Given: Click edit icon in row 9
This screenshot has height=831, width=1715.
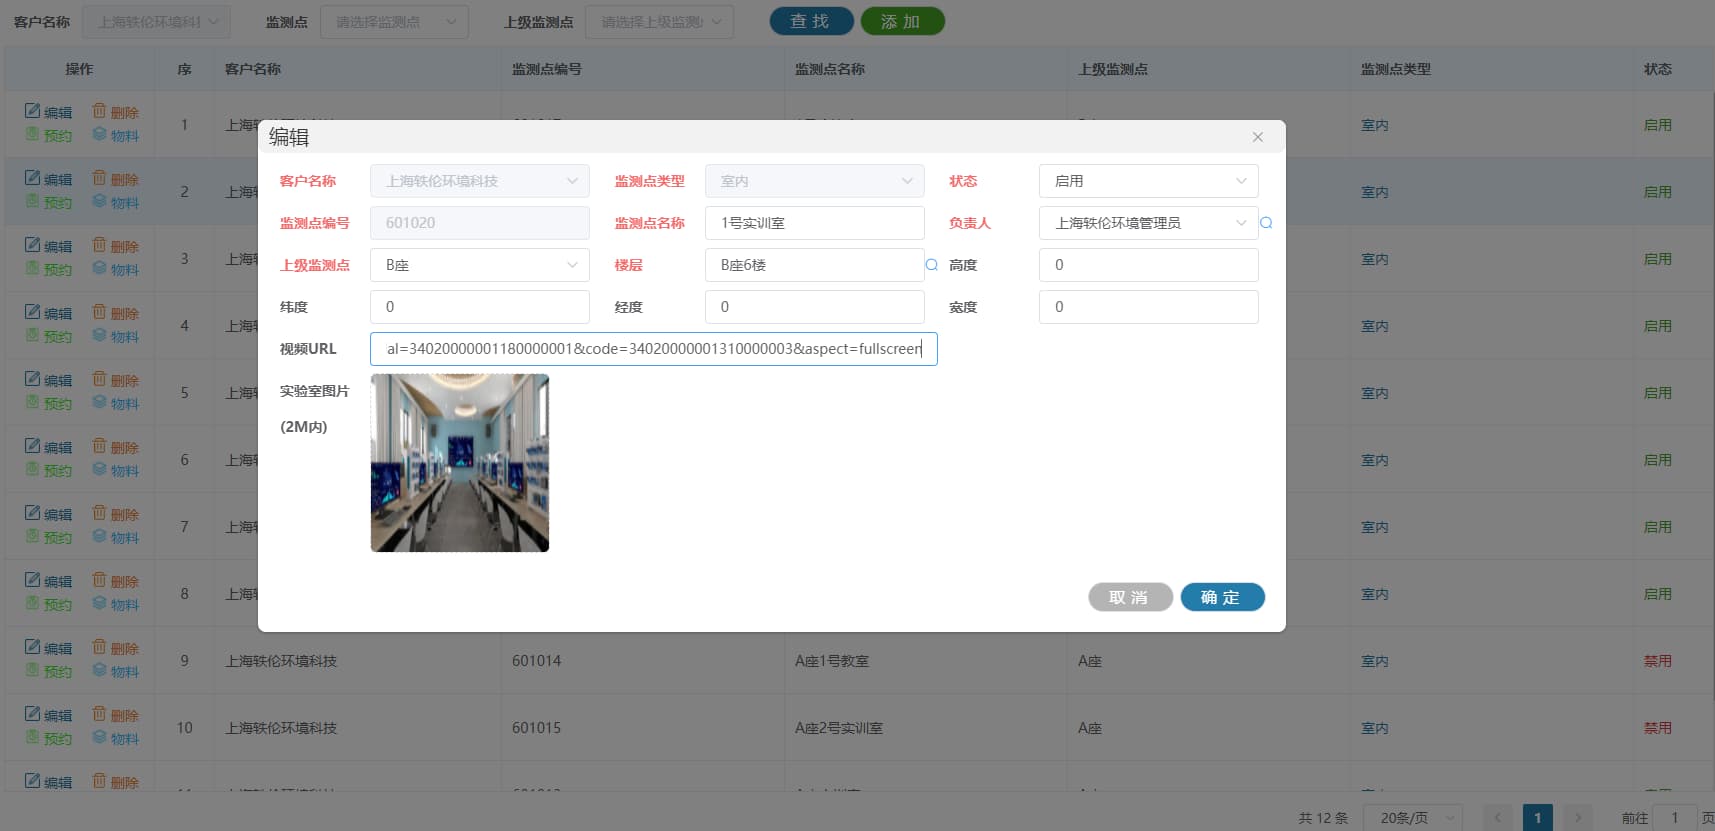Looking at the screenshot, I should 33,647.
